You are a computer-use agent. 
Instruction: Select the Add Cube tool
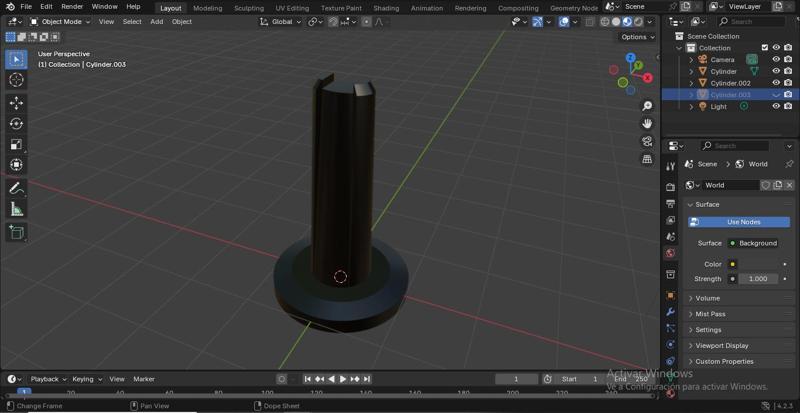[x=16, y=232]
